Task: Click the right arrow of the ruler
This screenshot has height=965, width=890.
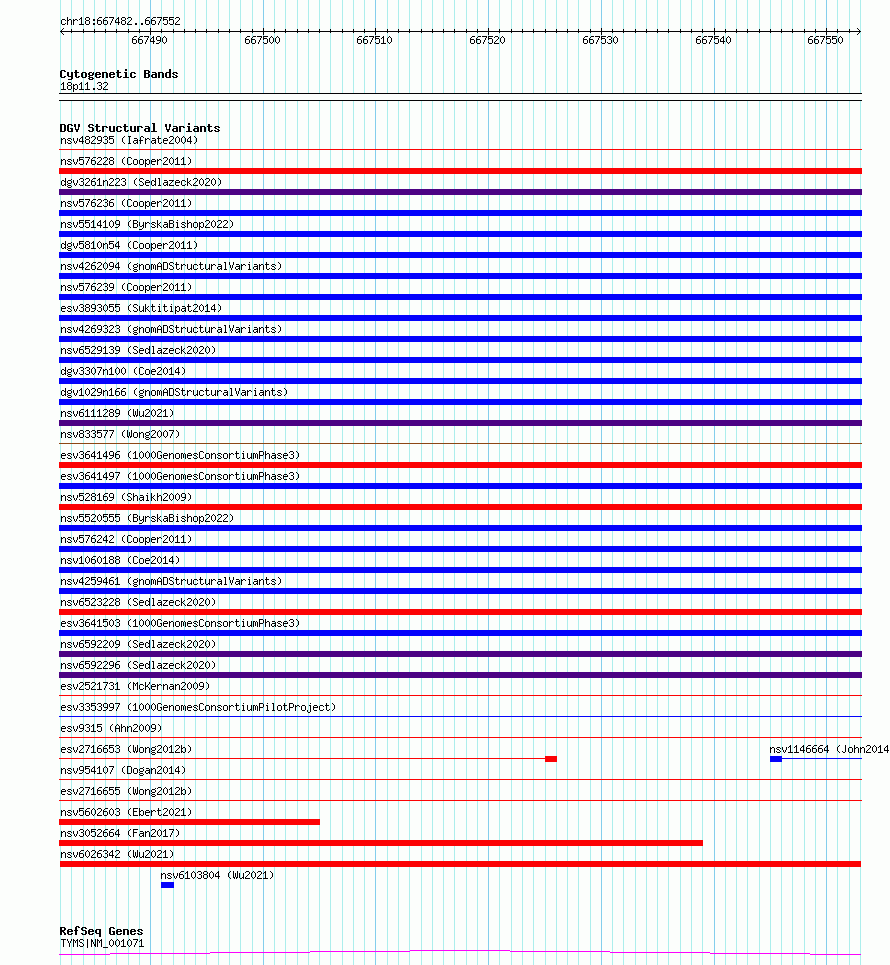Action: [858, 31]
